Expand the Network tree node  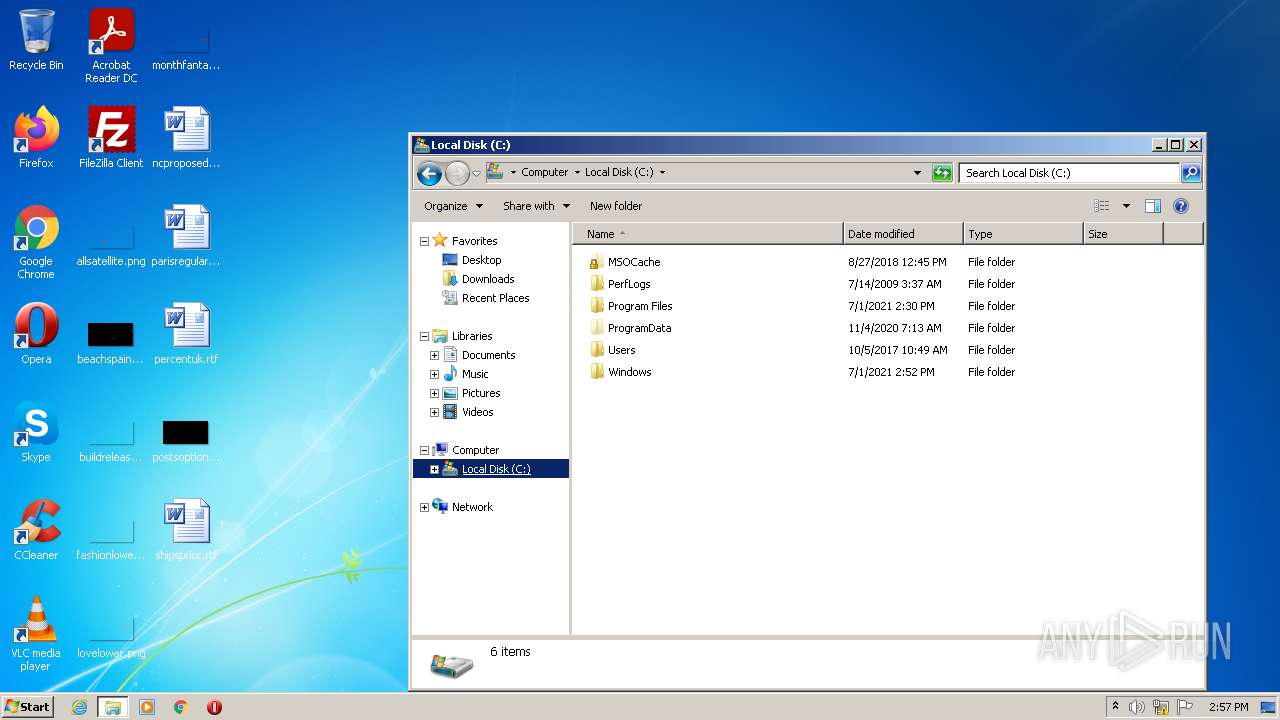click(x=424, y=507)
